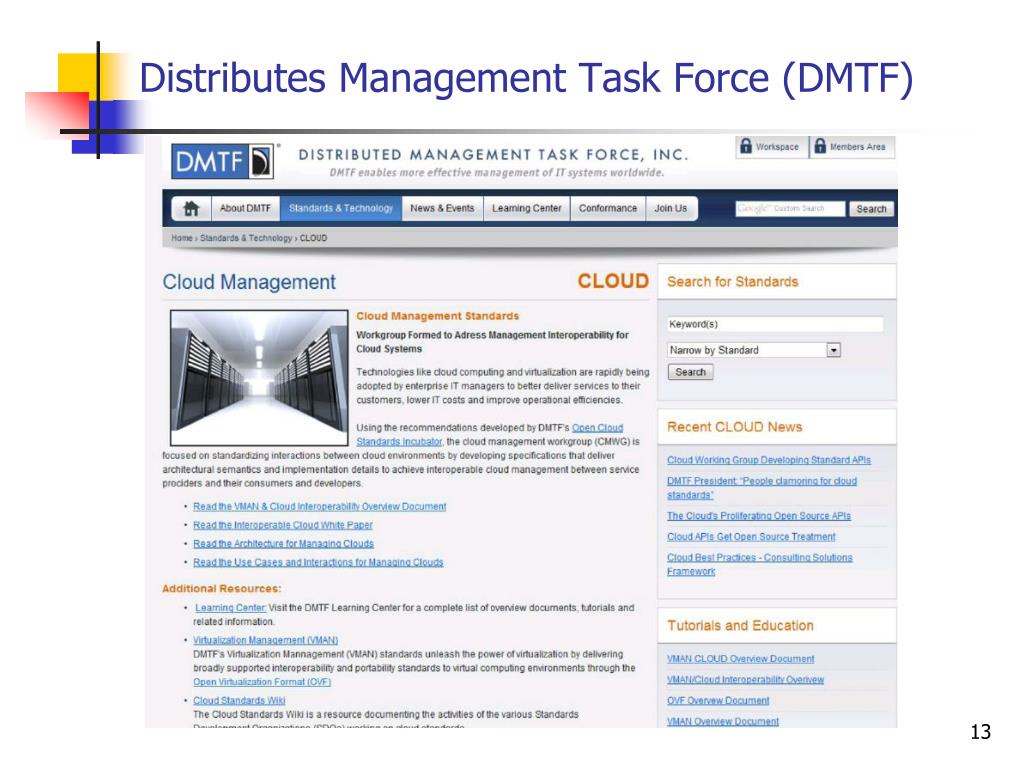This screenshot has height=768, width=1024.
Task: Open Read the Architecture for Managing Clouds
Action: pos(283,543)
